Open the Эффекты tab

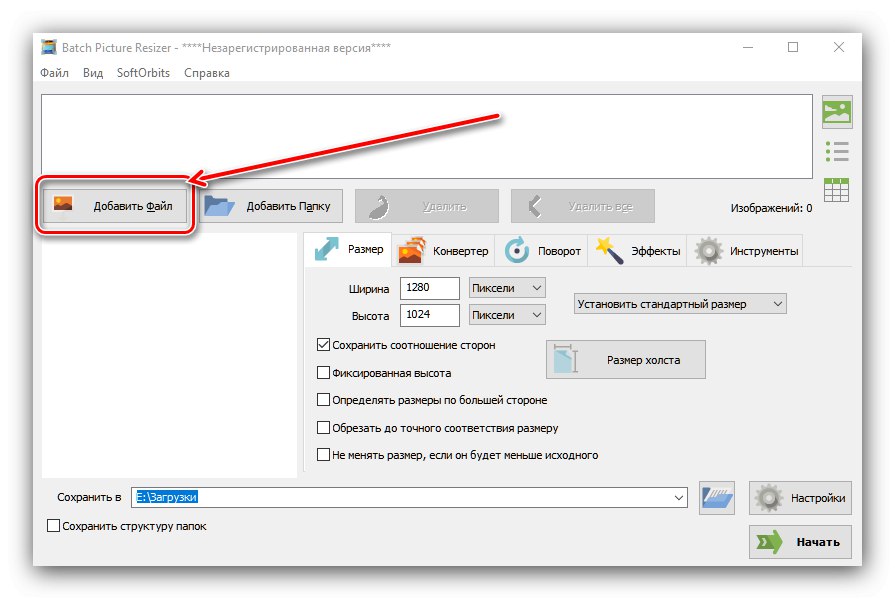coord(638,251)
